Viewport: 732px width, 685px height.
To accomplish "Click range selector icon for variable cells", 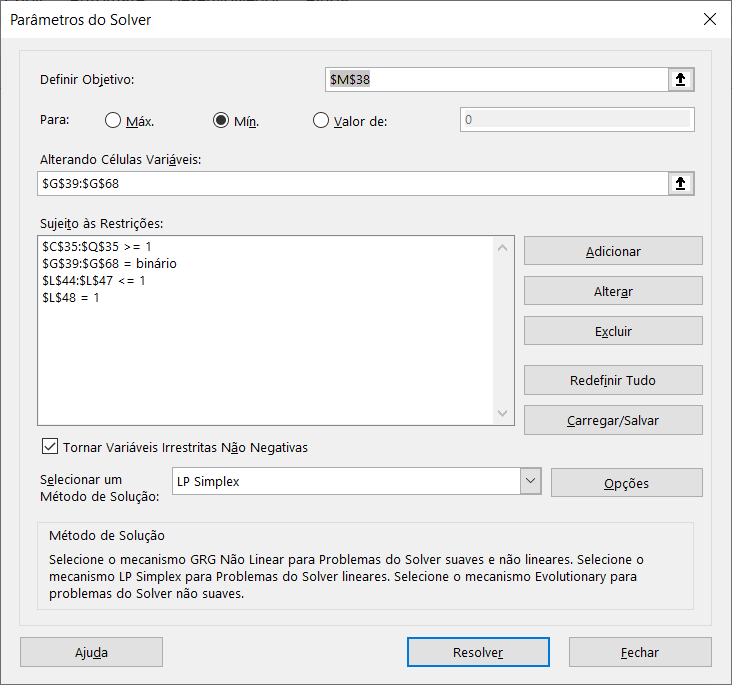I will click(681, 183).
